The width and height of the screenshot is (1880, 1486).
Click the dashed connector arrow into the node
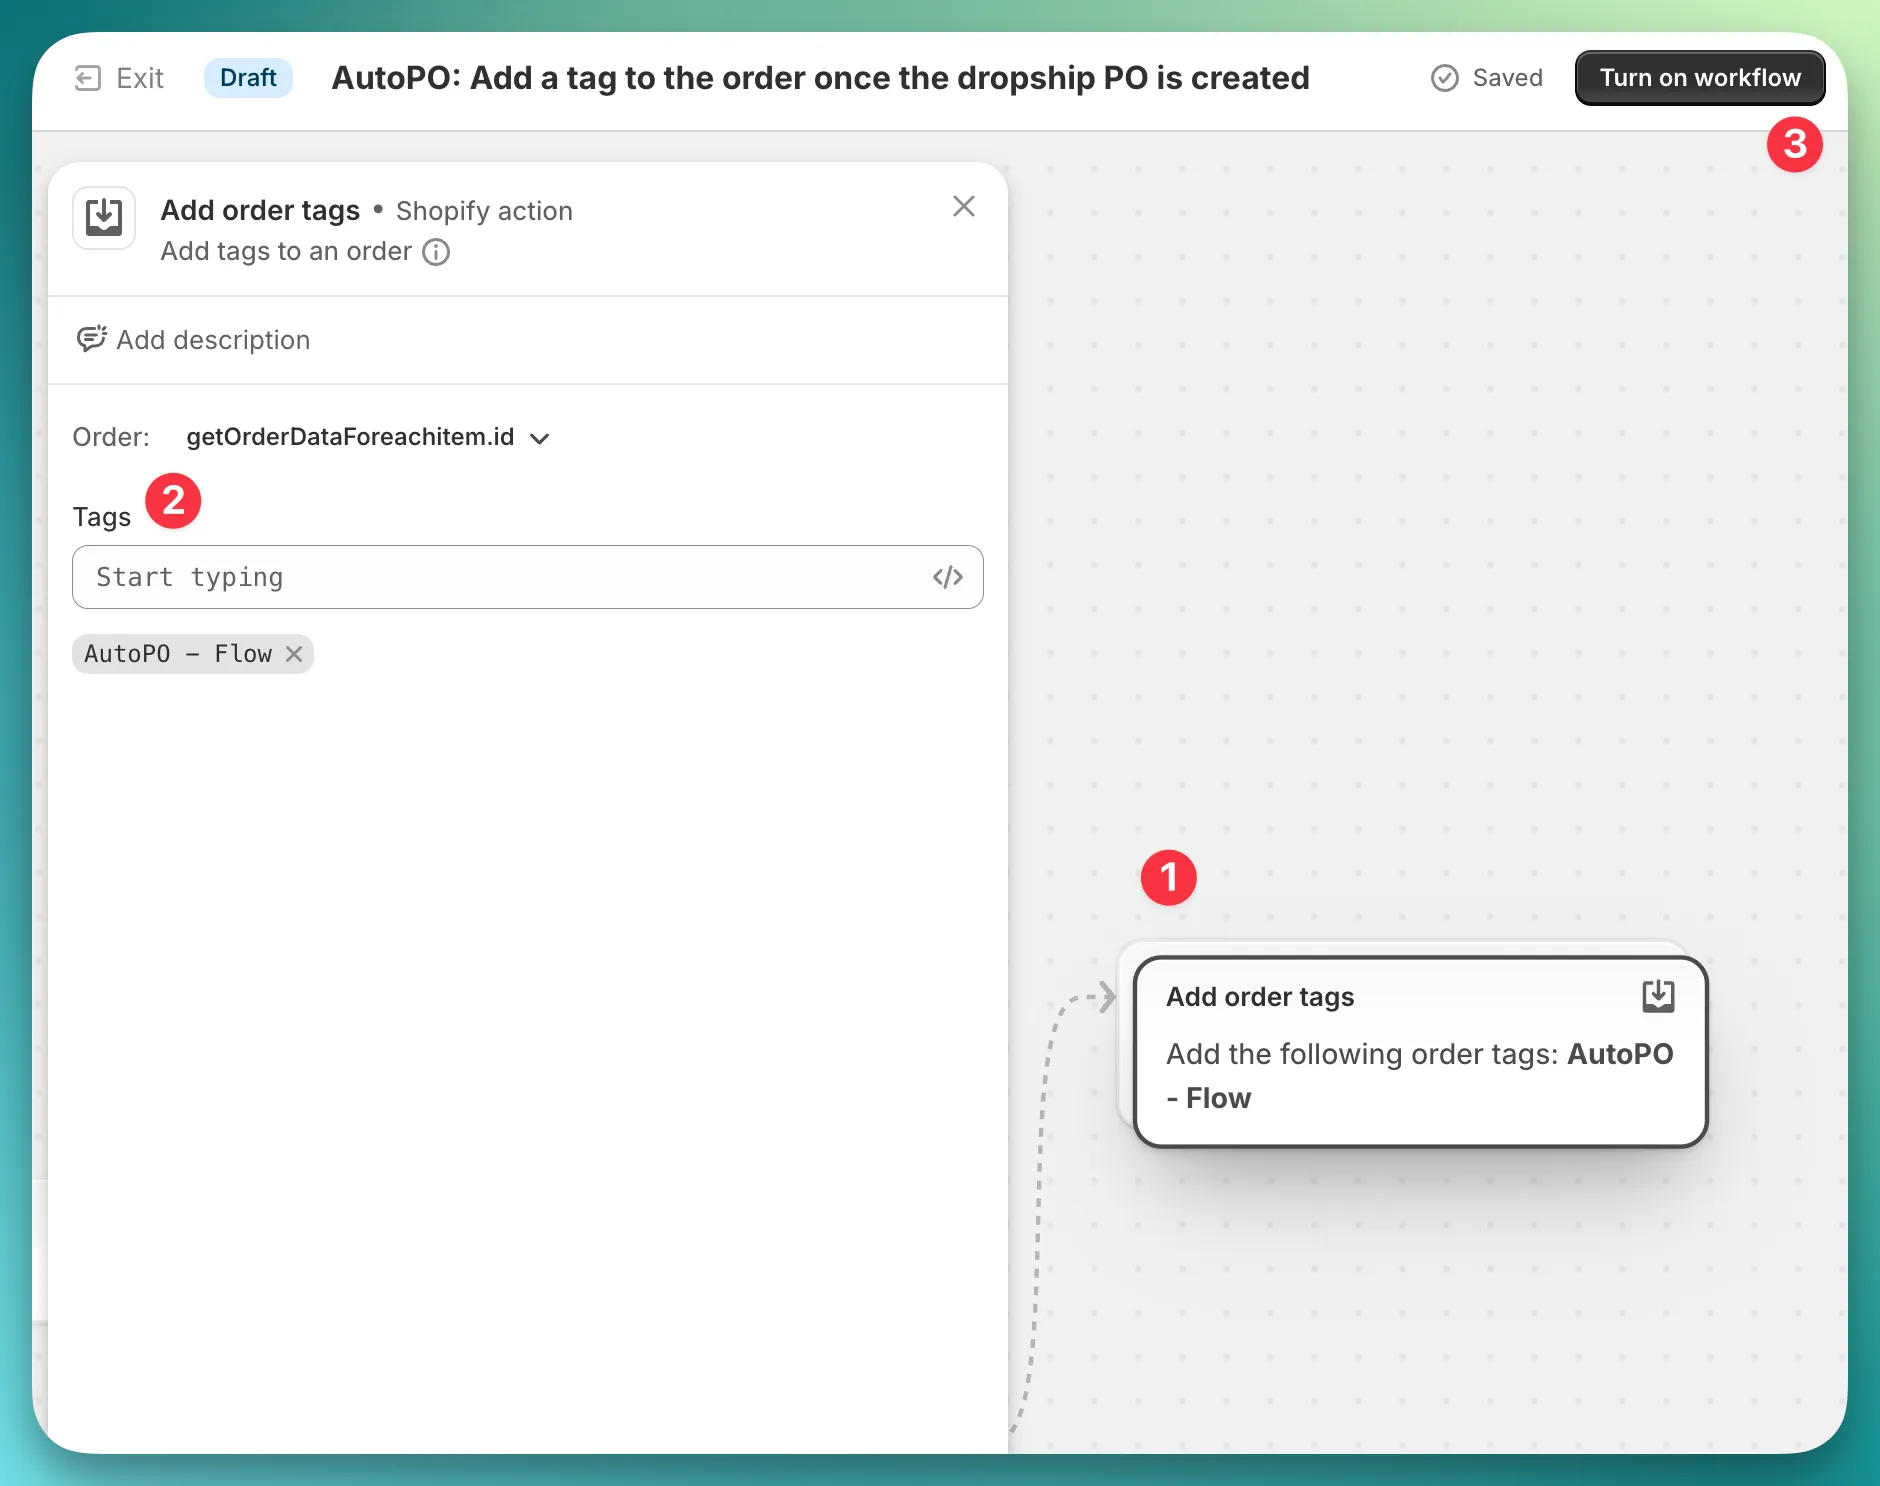1105,996
